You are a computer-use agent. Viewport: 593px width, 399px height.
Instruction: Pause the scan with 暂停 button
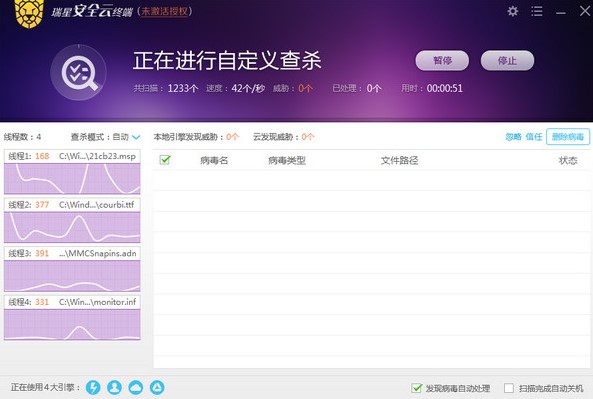point(442,61)
